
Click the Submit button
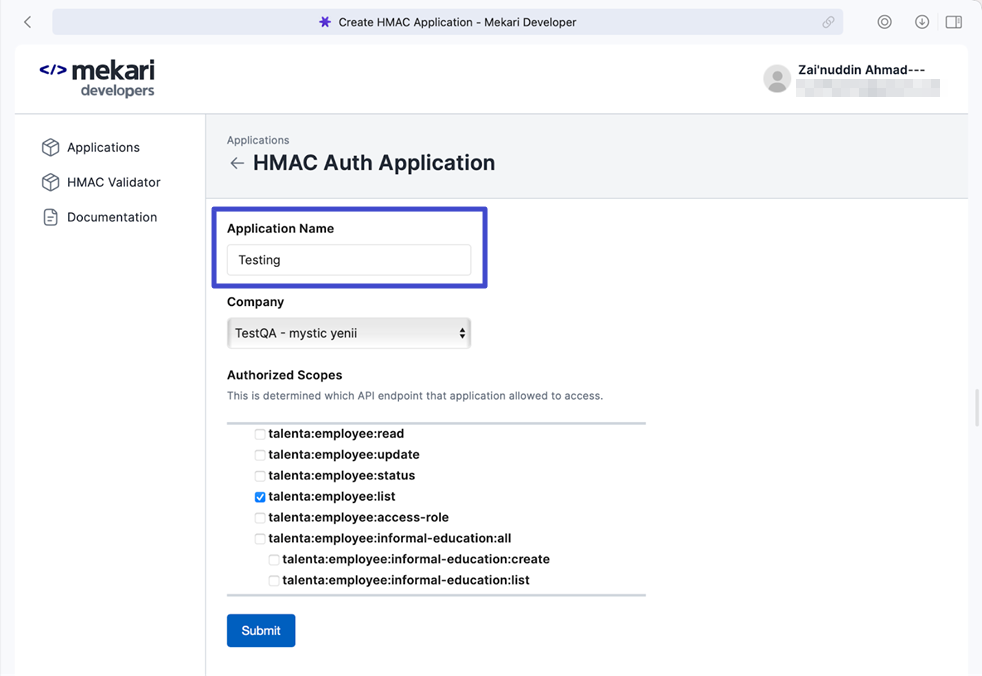(x=261, y=630)
